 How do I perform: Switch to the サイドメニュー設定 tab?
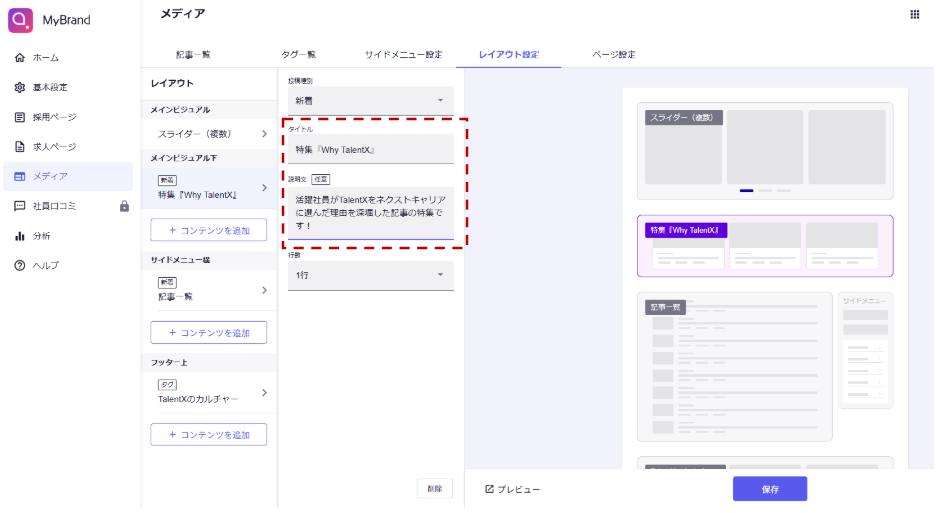point(403,54)
